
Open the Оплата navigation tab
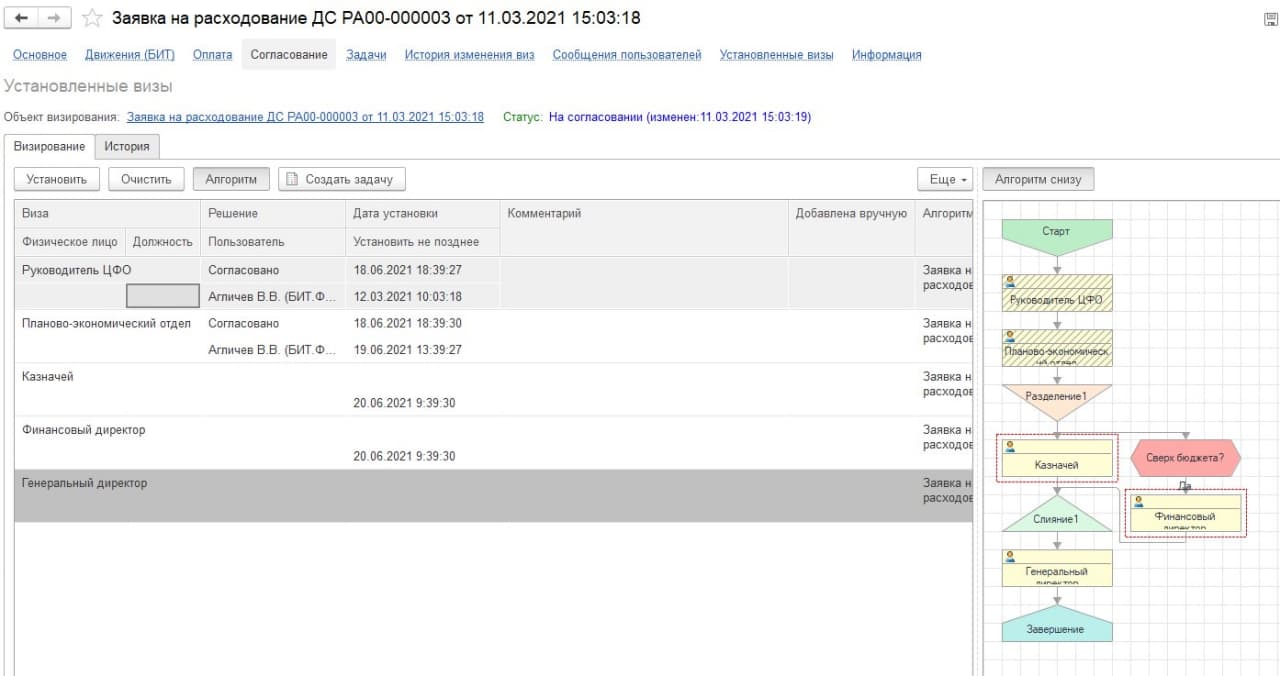pos(212,55)
